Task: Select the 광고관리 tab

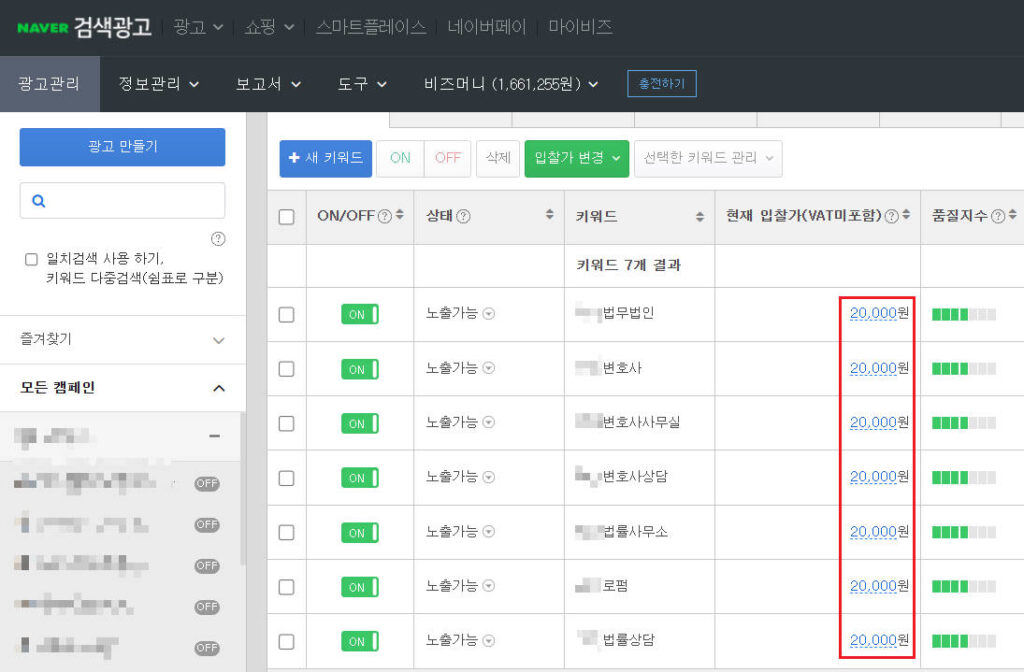Action: 50,84
